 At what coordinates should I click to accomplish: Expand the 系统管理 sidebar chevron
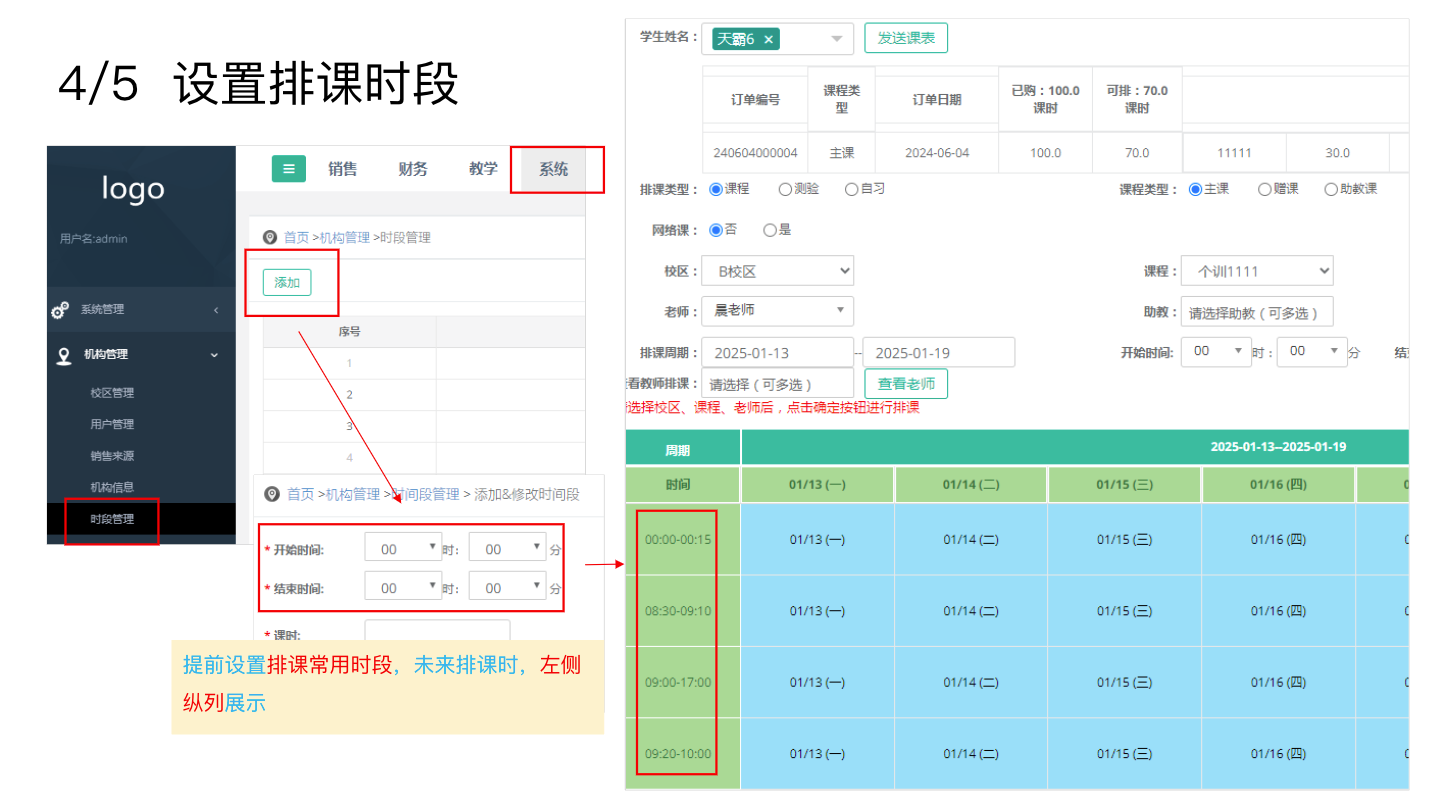click(x=215, y=310)
